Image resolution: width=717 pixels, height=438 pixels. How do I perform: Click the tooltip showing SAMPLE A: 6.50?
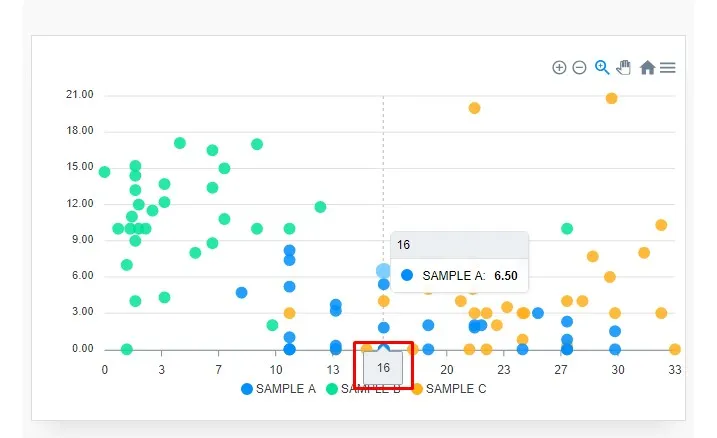(459, 263)
